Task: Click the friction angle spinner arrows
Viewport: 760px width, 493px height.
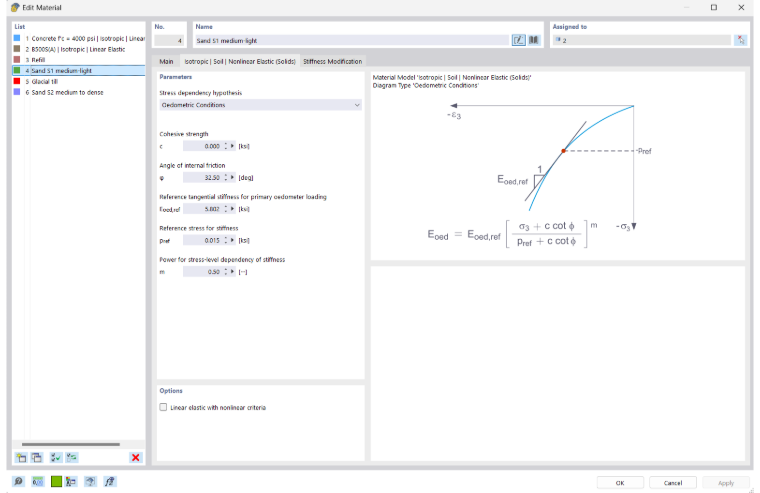Action: tap(225, 177)
